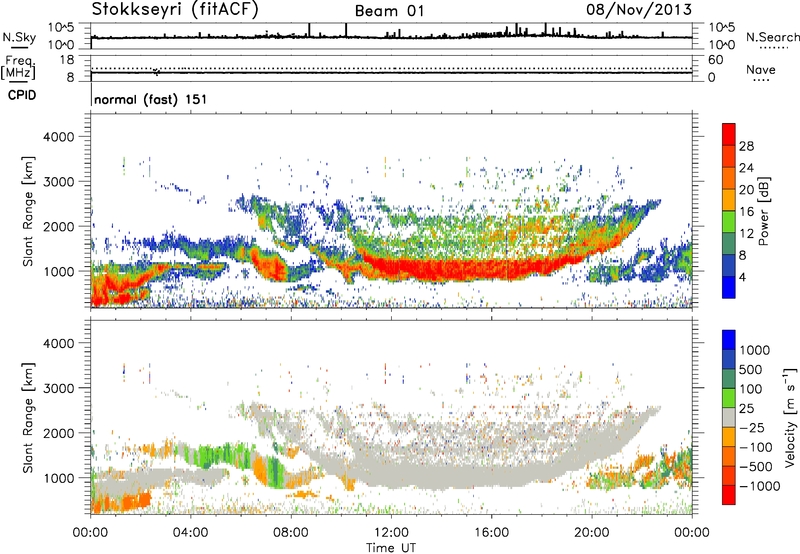Click the '12:00' time axis label

pyautogui.click(x=391, y=532)
